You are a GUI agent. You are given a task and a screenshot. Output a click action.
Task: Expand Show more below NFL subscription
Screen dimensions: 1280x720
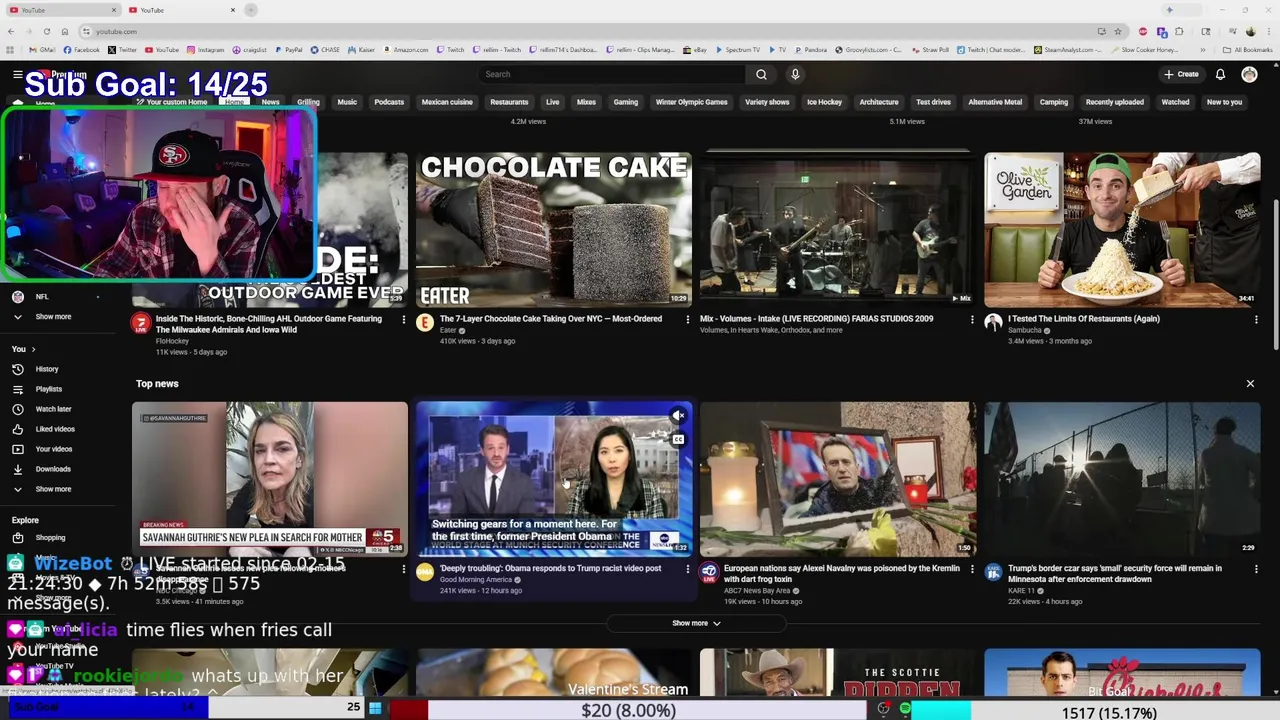[x=53, y=317]
